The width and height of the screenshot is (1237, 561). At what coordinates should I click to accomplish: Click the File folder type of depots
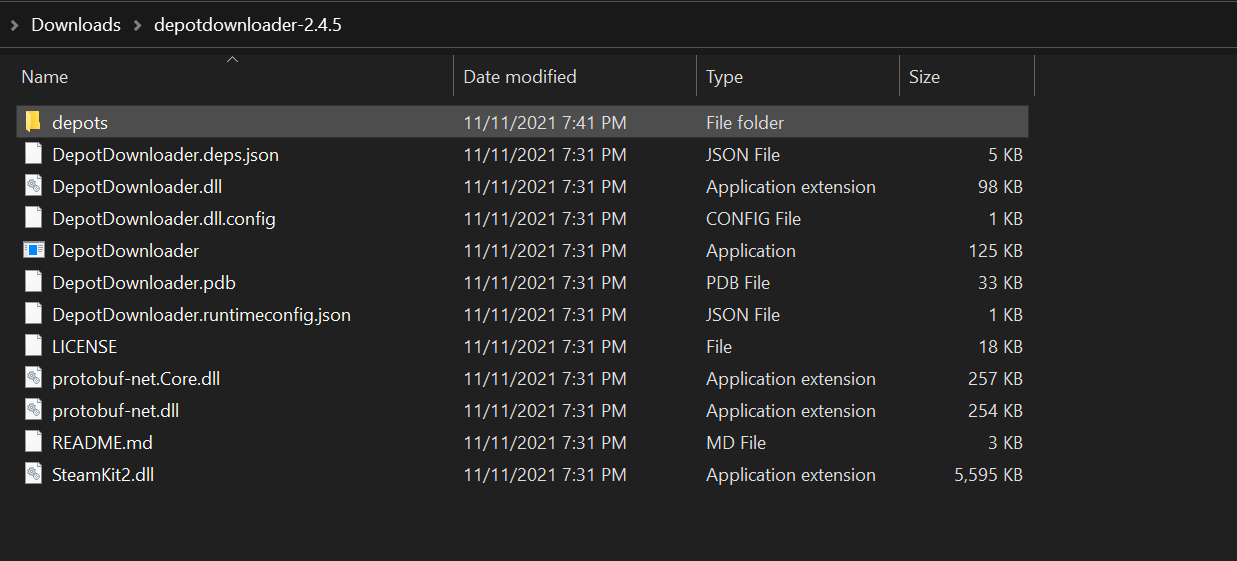coord(745,123)
